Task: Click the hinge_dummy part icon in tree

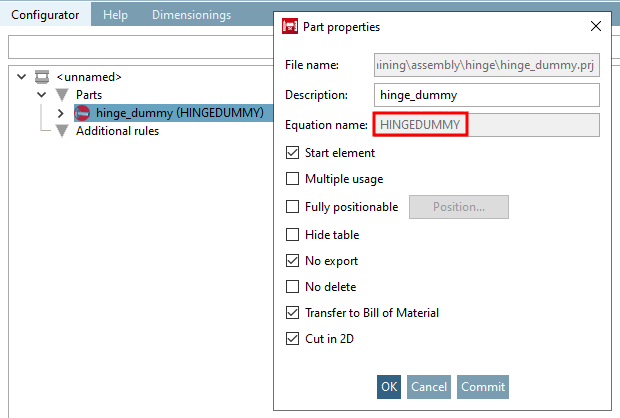Action: pos(83,113)
